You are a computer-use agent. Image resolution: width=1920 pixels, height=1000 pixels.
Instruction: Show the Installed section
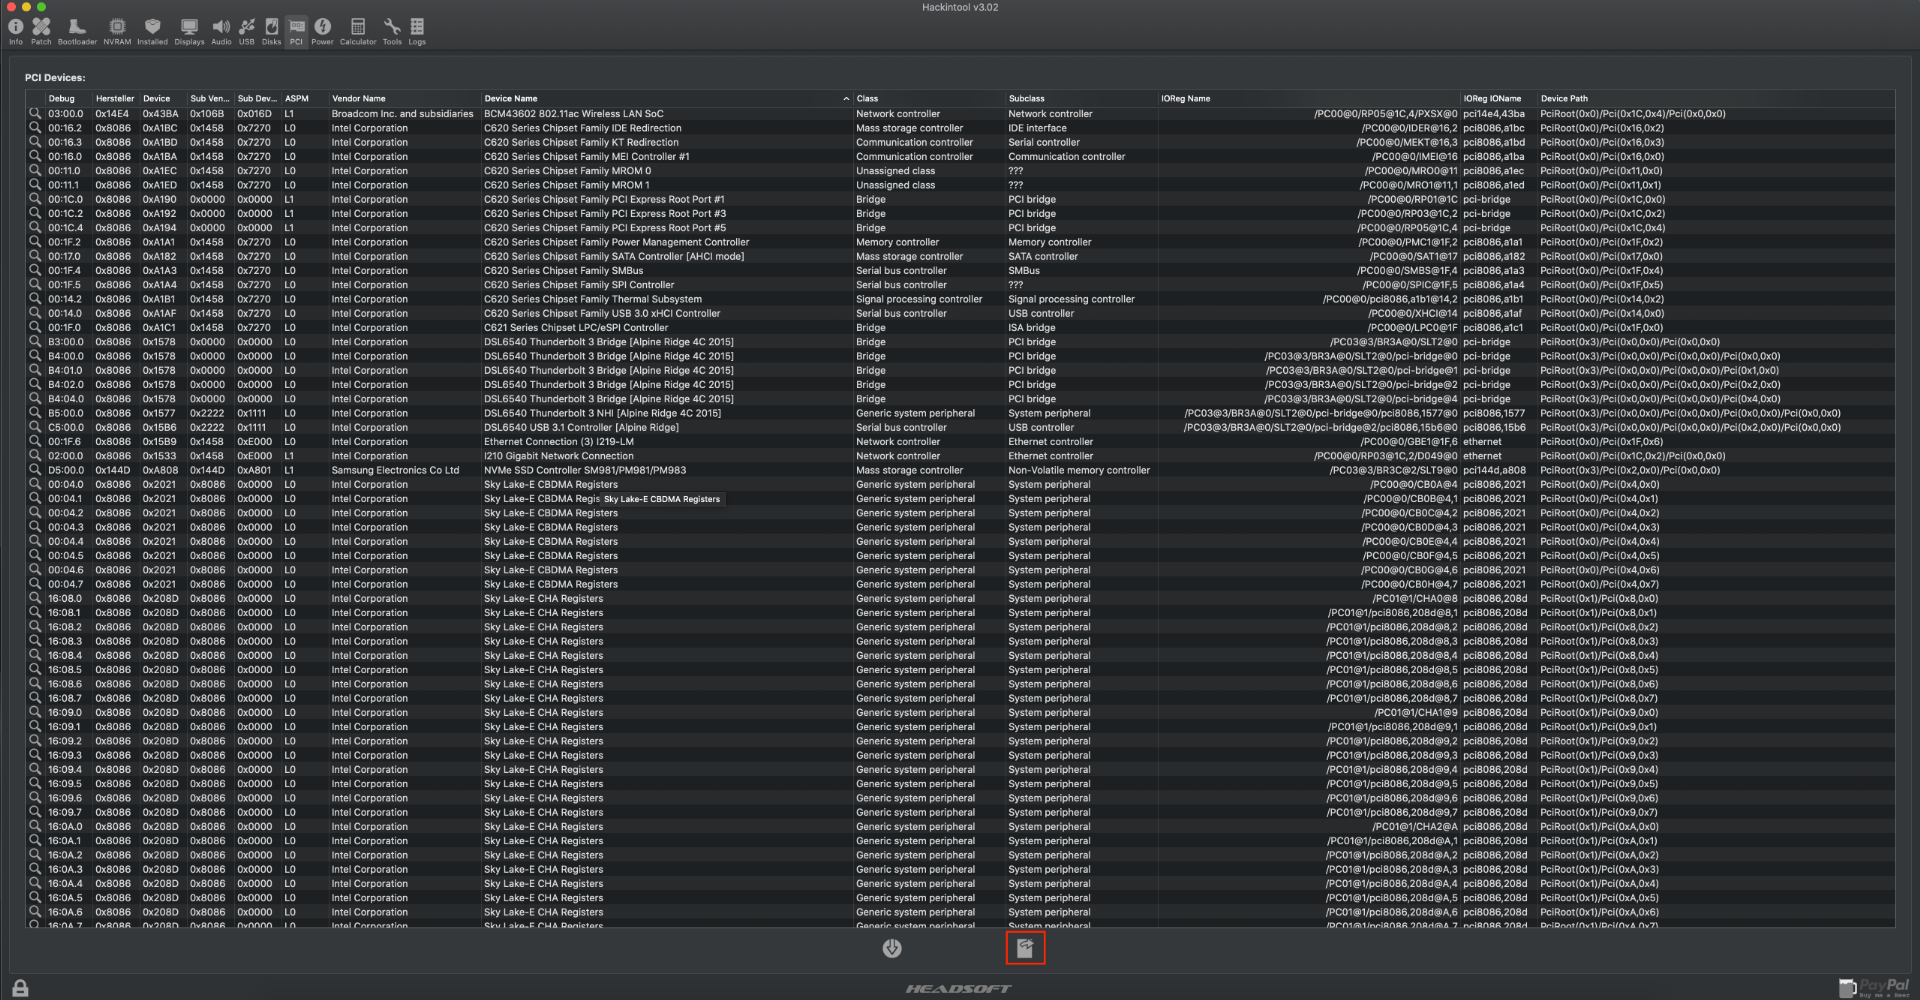(152, 31)
